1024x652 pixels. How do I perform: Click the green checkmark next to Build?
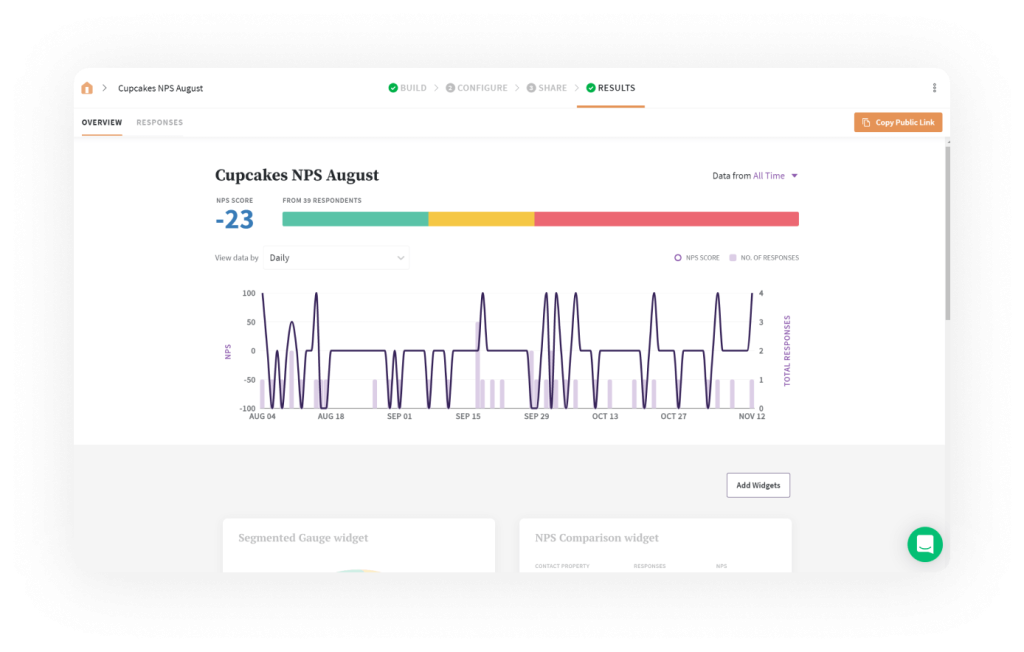coord(393,88)
